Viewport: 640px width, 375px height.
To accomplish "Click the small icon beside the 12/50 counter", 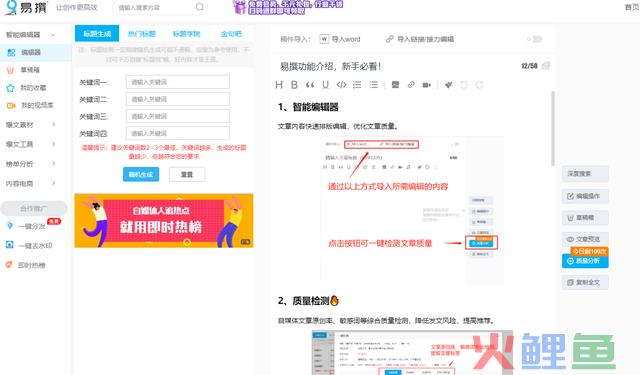I will (x=546, y=66).
